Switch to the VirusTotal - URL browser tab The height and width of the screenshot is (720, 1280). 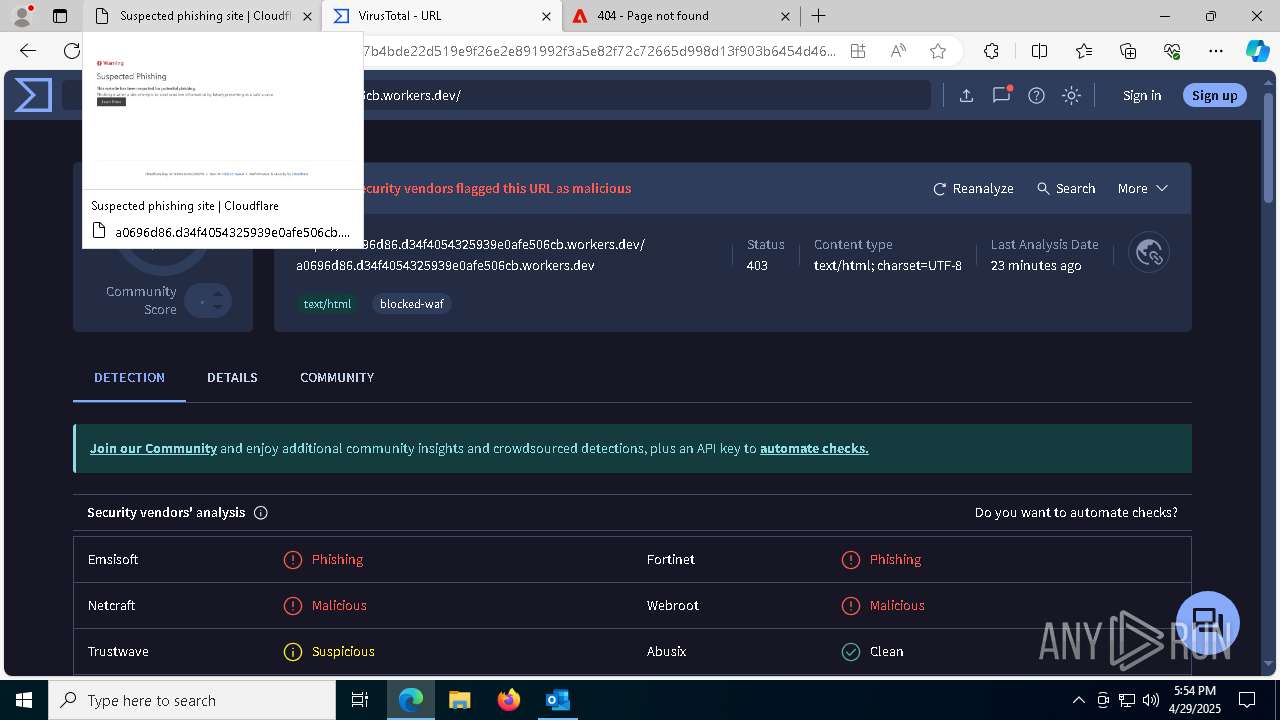(443, 16)
